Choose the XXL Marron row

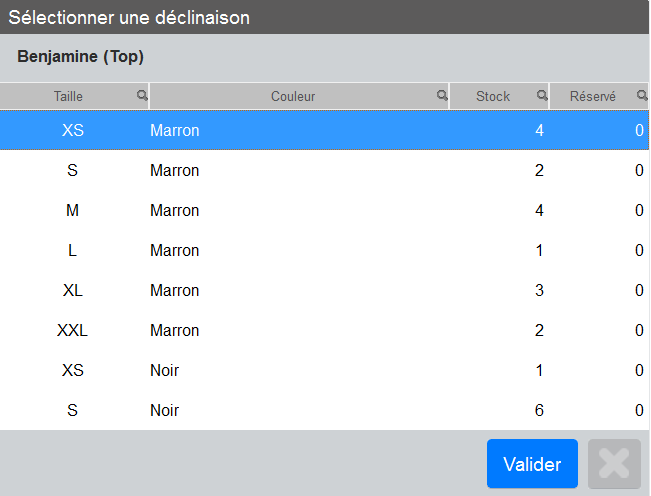(x=324, y=330)
